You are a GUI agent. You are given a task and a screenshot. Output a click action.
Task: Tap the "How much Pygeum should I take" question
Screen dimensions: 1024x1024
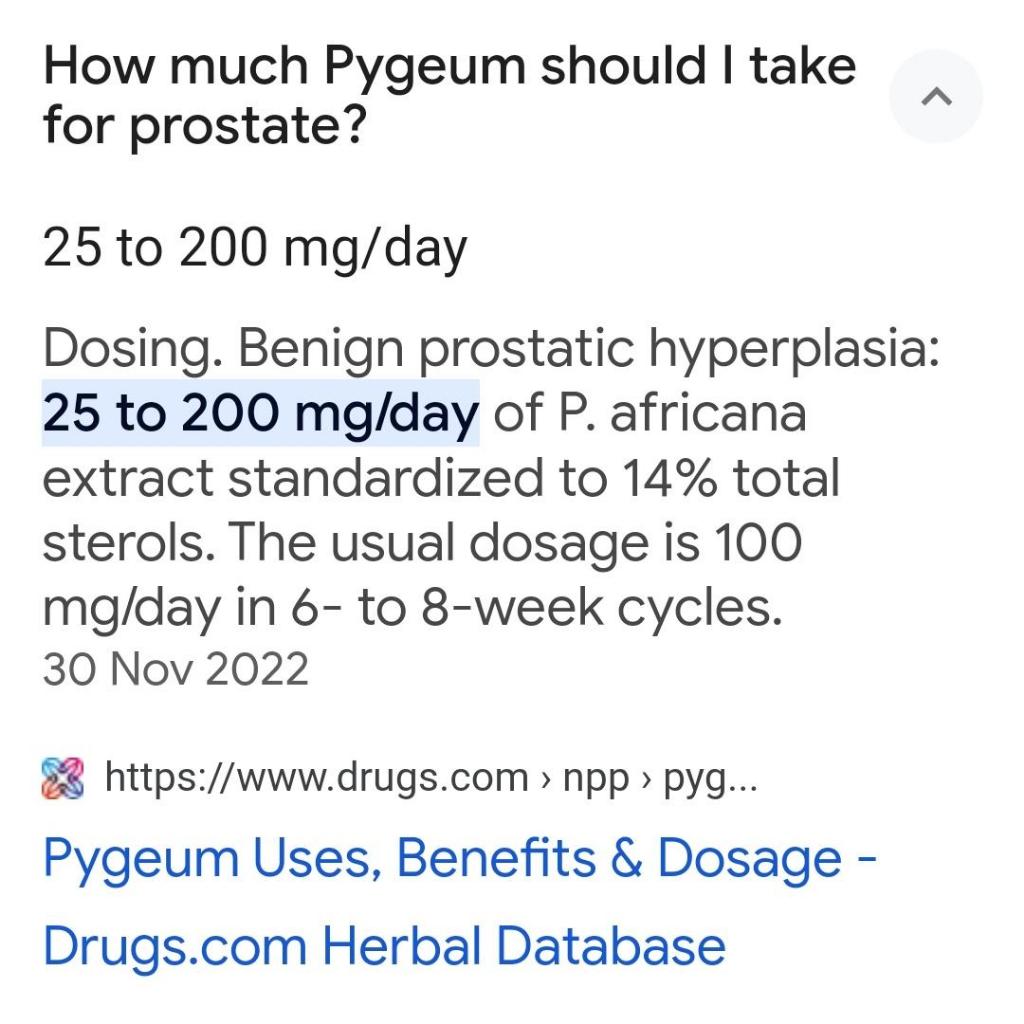(448, 67)
